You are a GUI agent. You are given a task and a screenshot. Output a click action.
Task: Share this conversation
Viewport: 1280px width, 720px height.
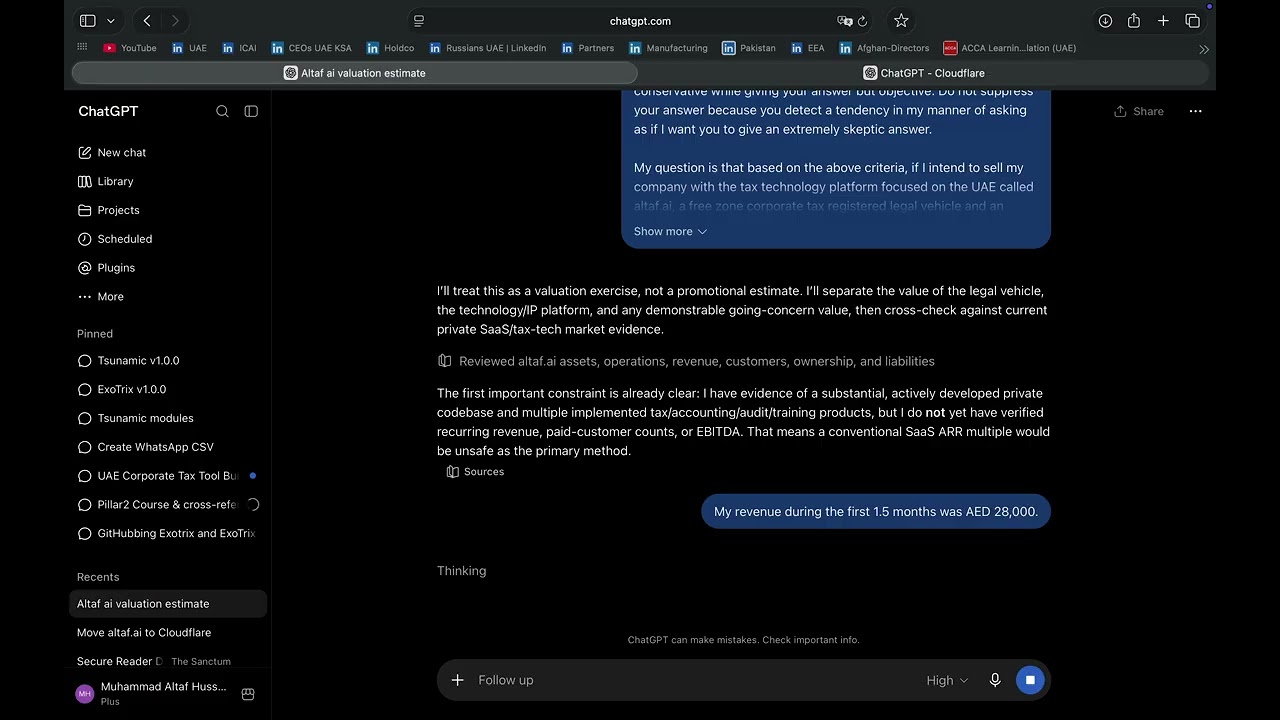[x=1139, y=111]
